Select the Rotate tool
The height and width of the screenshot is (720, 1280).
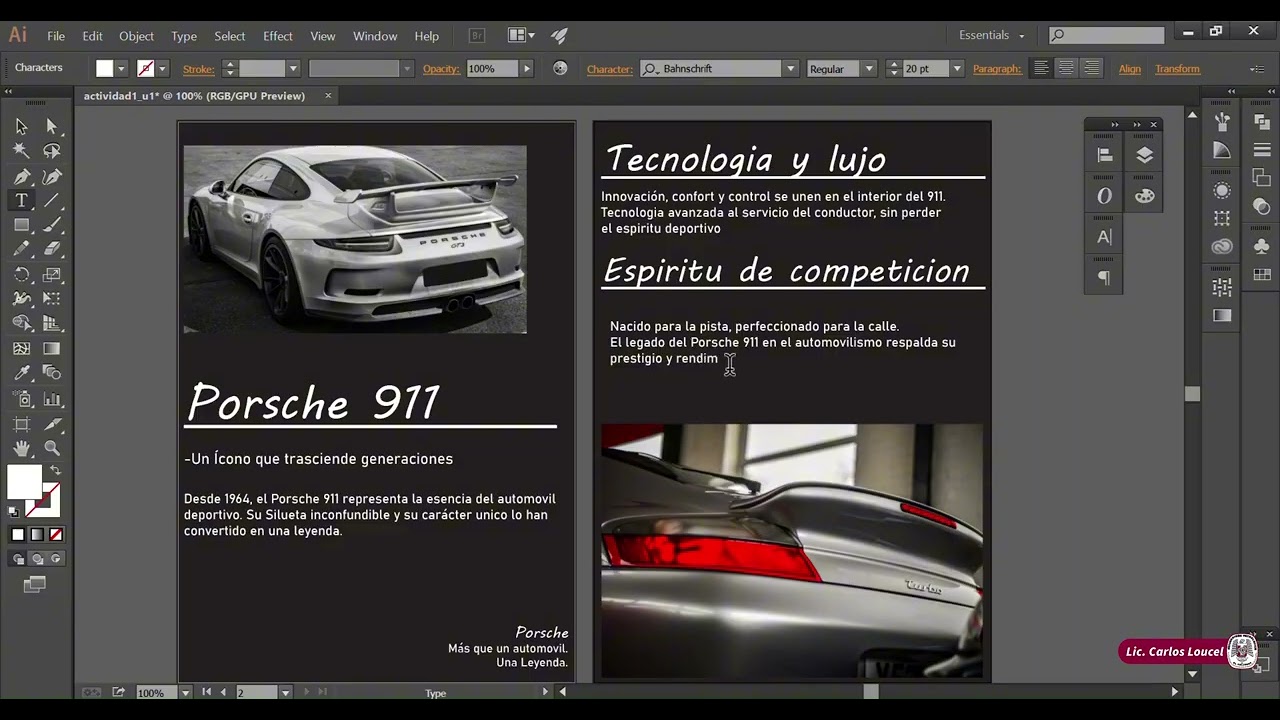click(21, 274)
